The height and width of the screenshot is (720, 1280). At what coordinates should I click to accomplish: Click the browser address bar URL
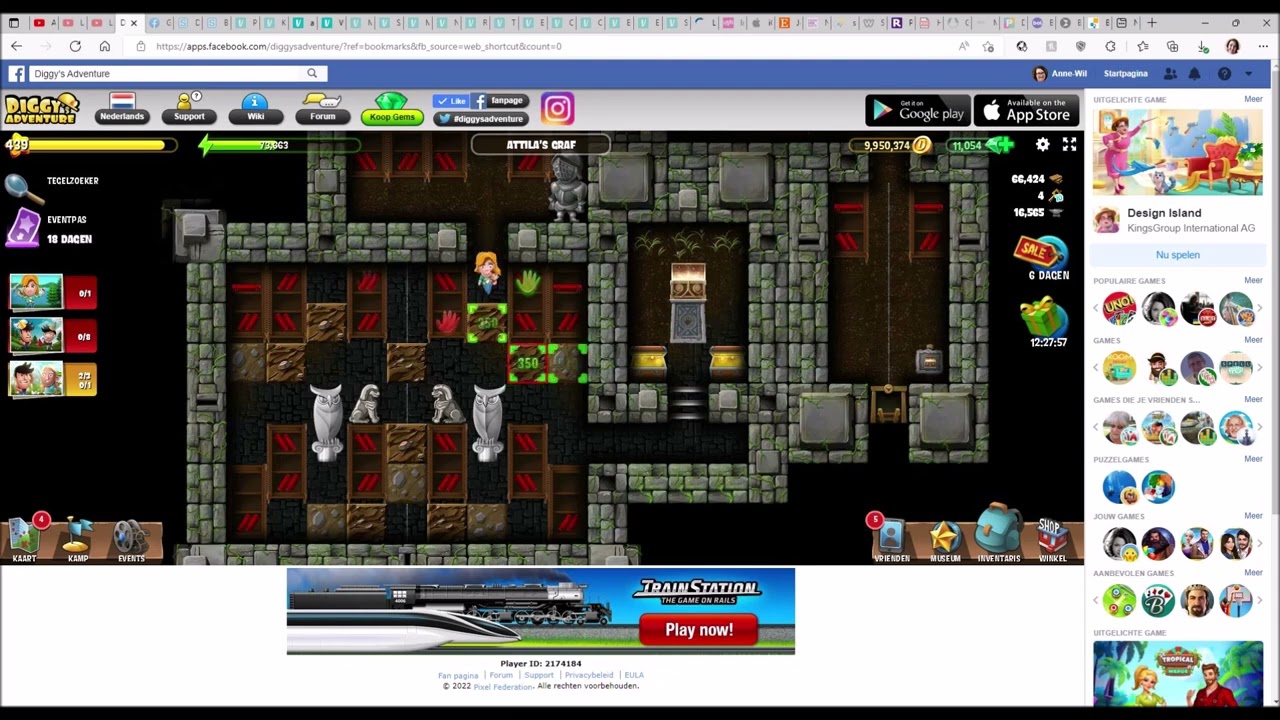coord(359,46)
